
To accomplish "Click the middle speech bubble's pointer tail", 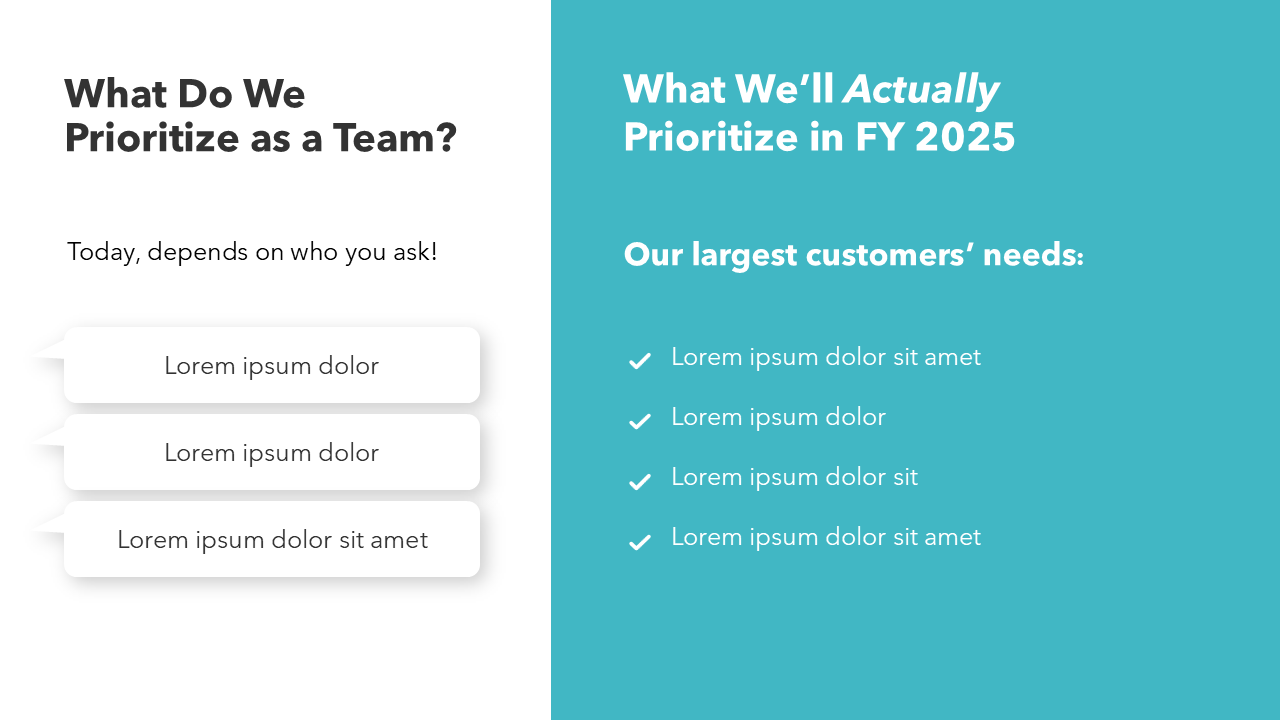I will point(49,436).
